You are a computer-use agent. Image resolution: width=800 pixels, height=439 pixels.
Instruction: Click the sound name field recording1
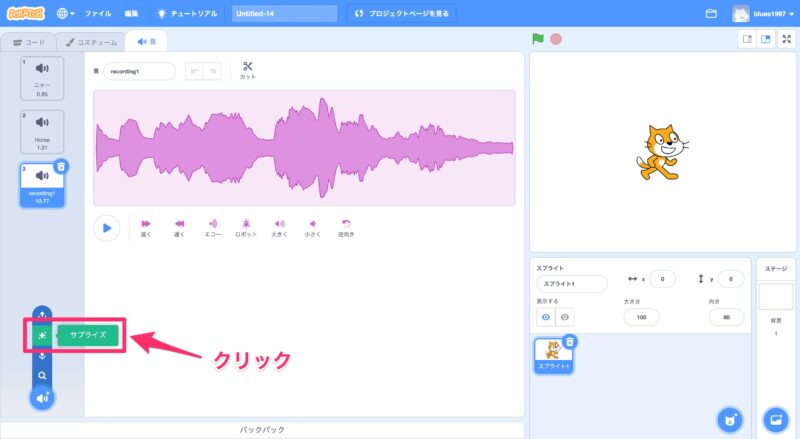coord(139,72)
